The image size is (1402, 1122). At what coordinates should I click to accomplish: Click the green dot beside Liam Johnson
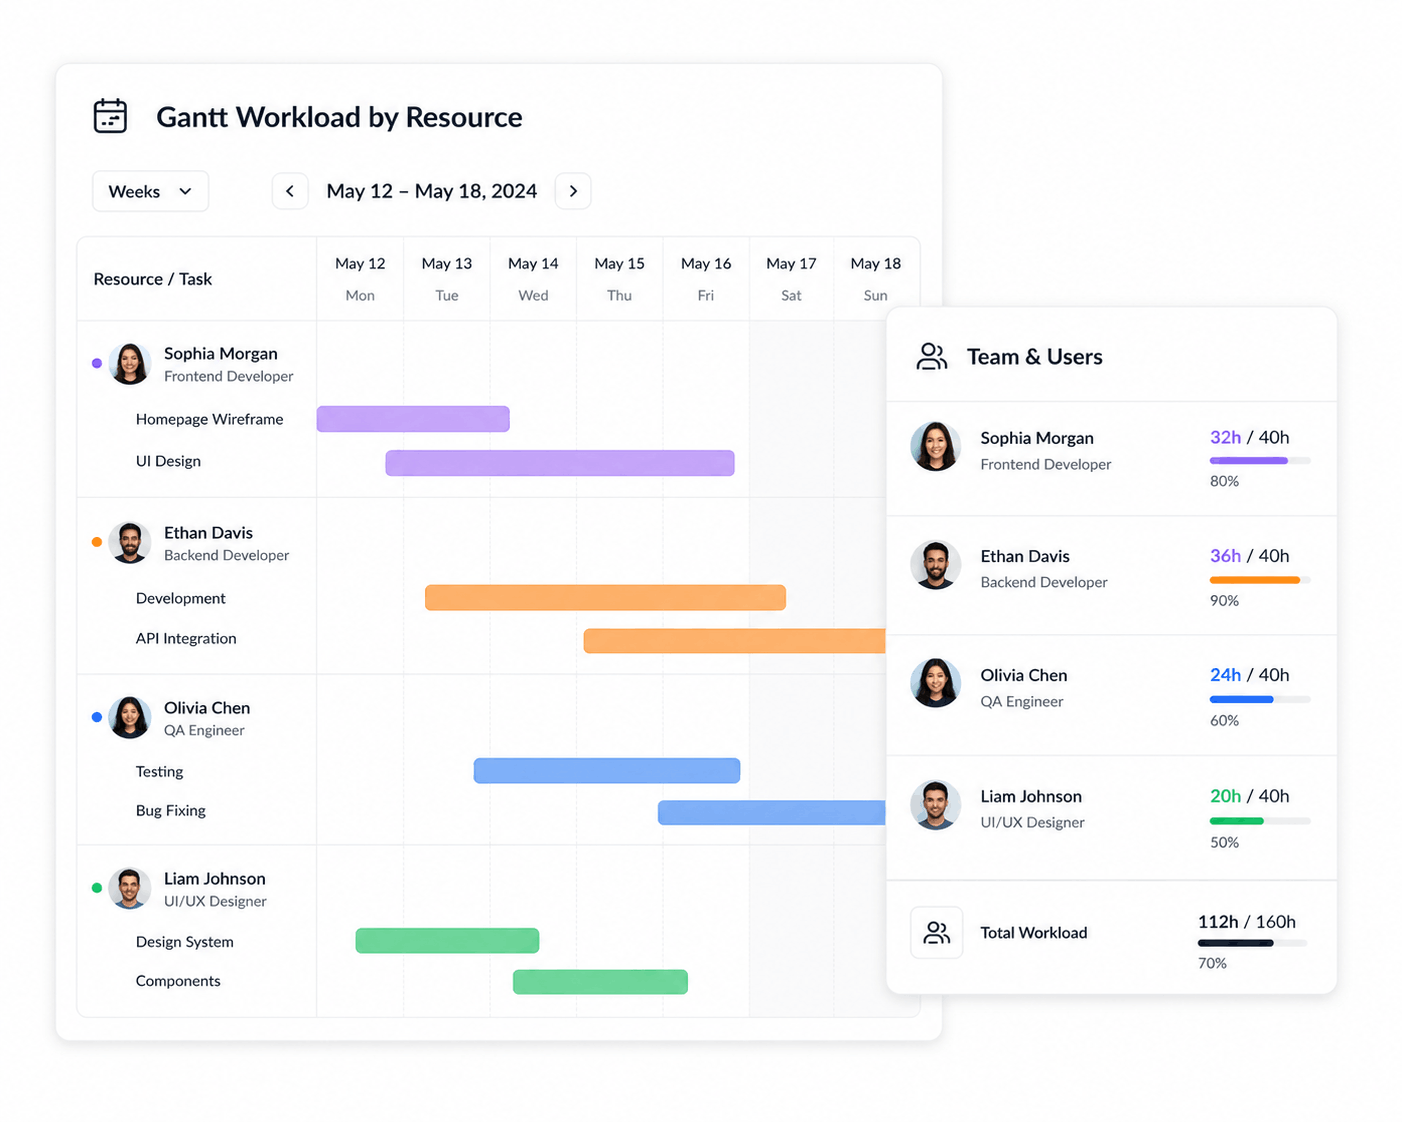[97, 888]
